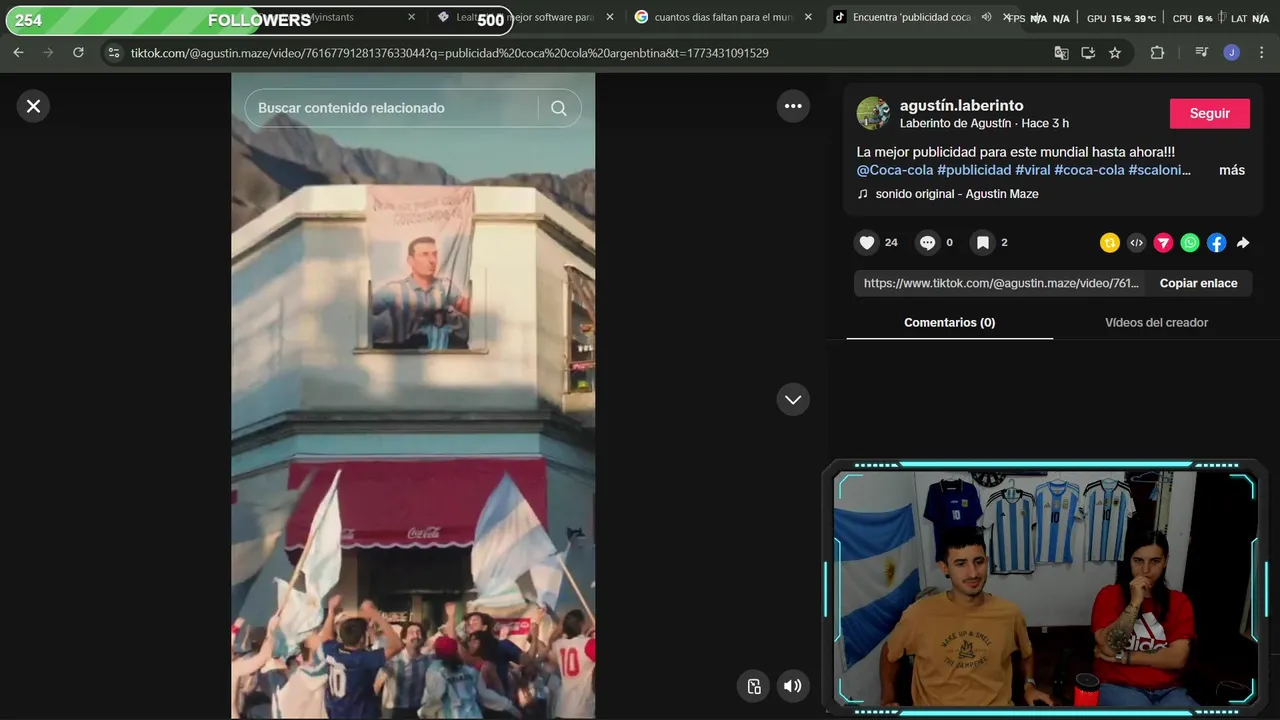Click the browser back arrow

click(x=18, y=53)
